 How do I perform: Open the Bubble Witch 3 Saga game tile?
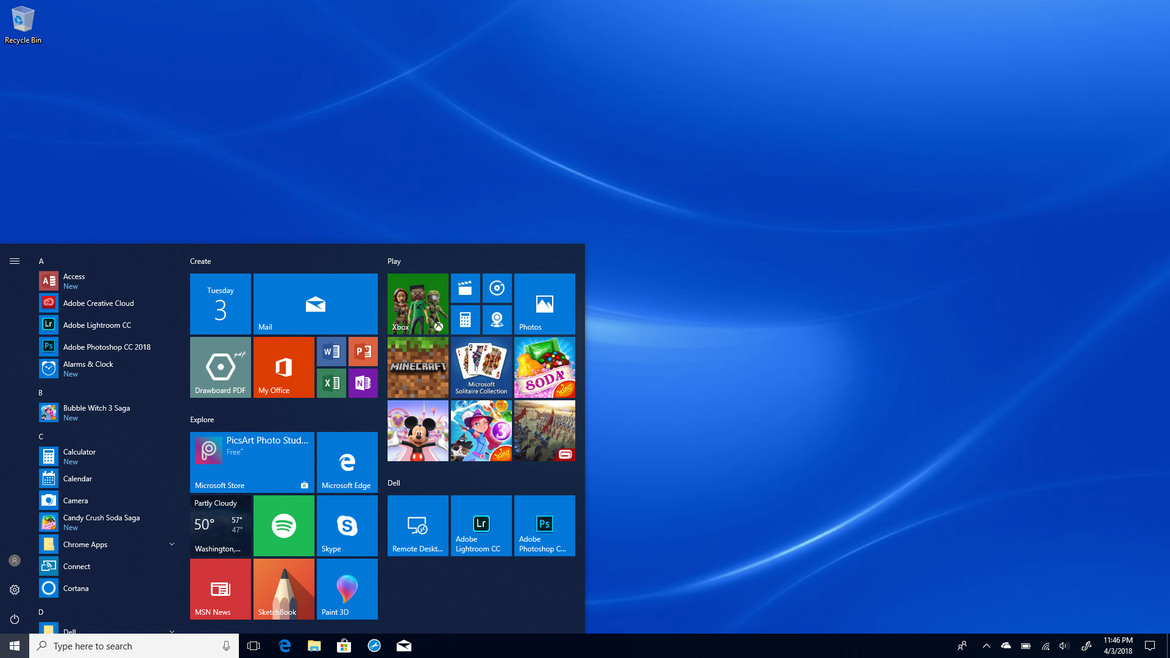pos(481,430)
